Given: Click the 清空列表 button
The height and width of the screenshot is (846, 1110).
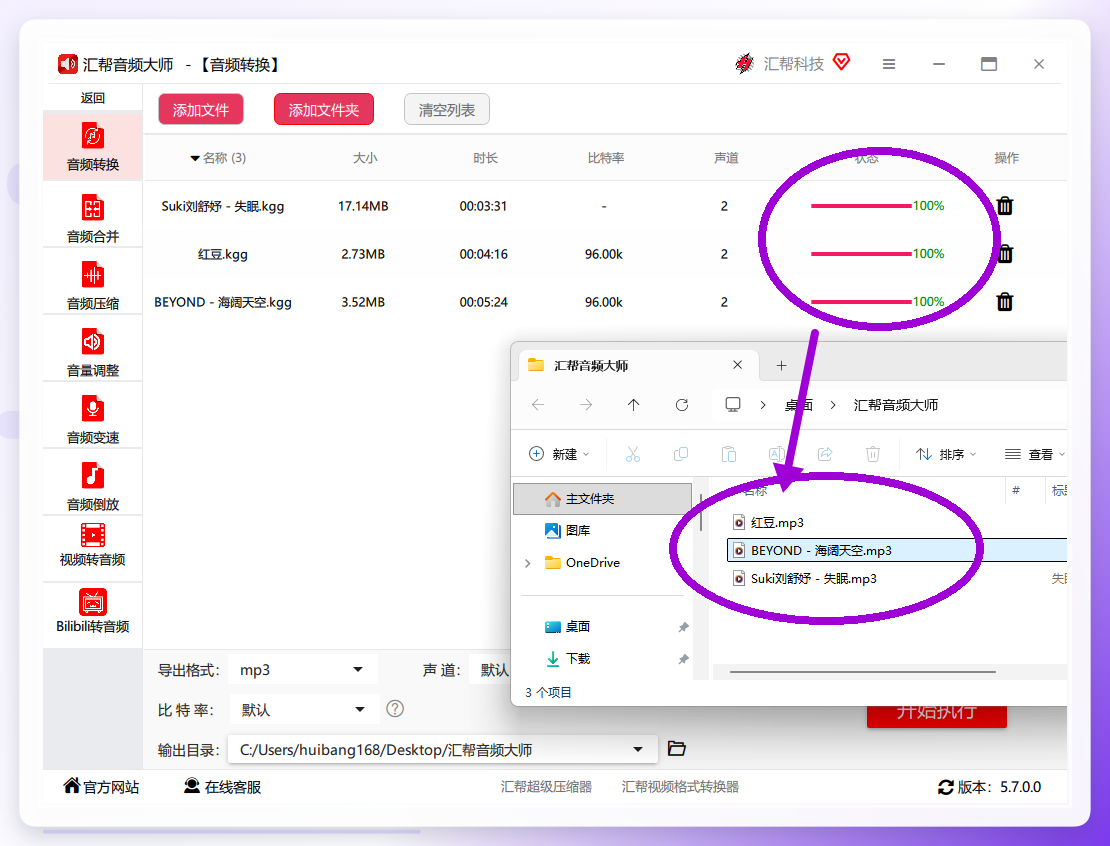Looking at the screenshot, I should (x=447, y=110).
